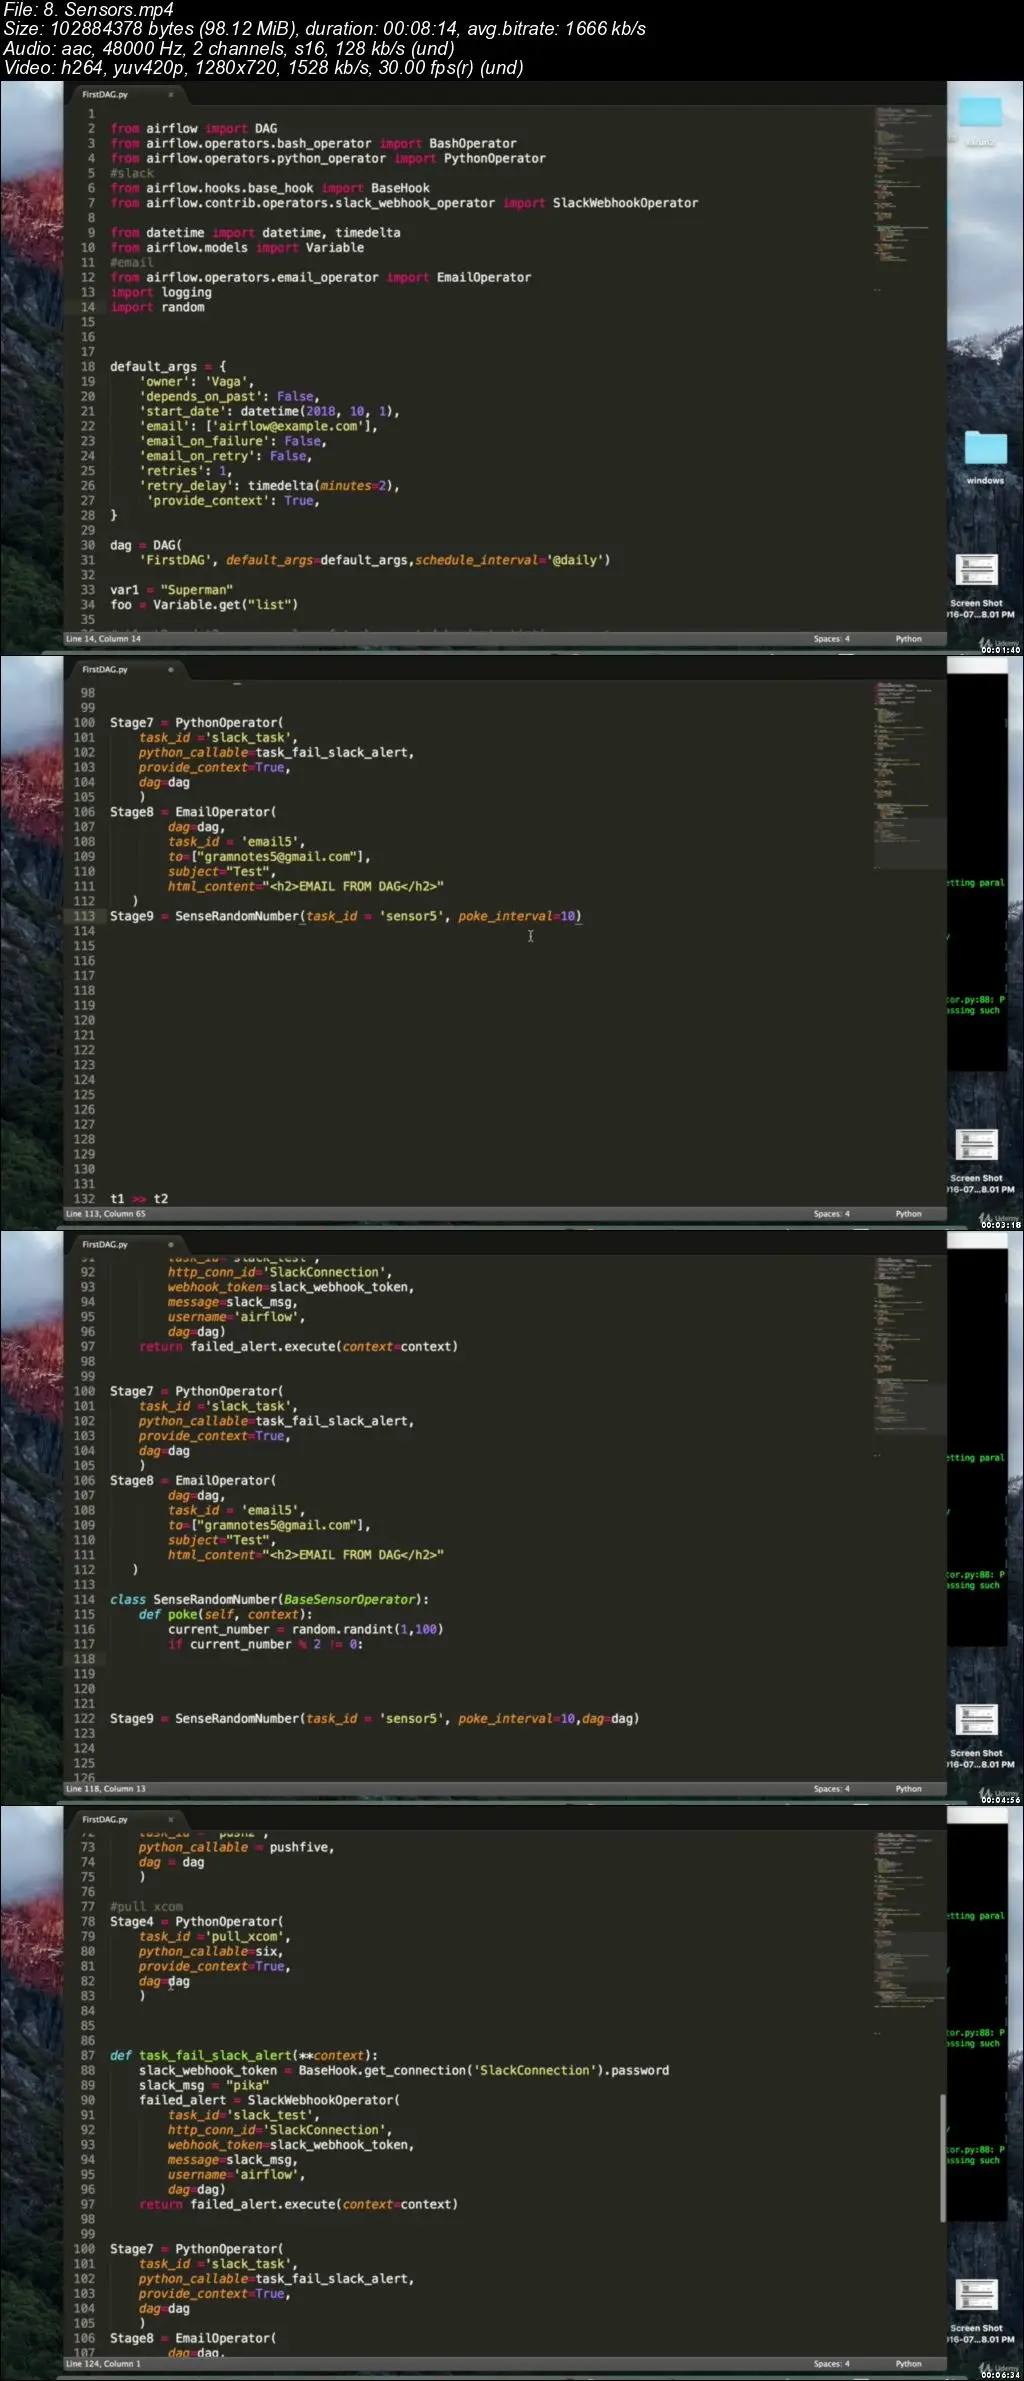
Task: Click the '#slack' comment on line 5
Action: 132,173
